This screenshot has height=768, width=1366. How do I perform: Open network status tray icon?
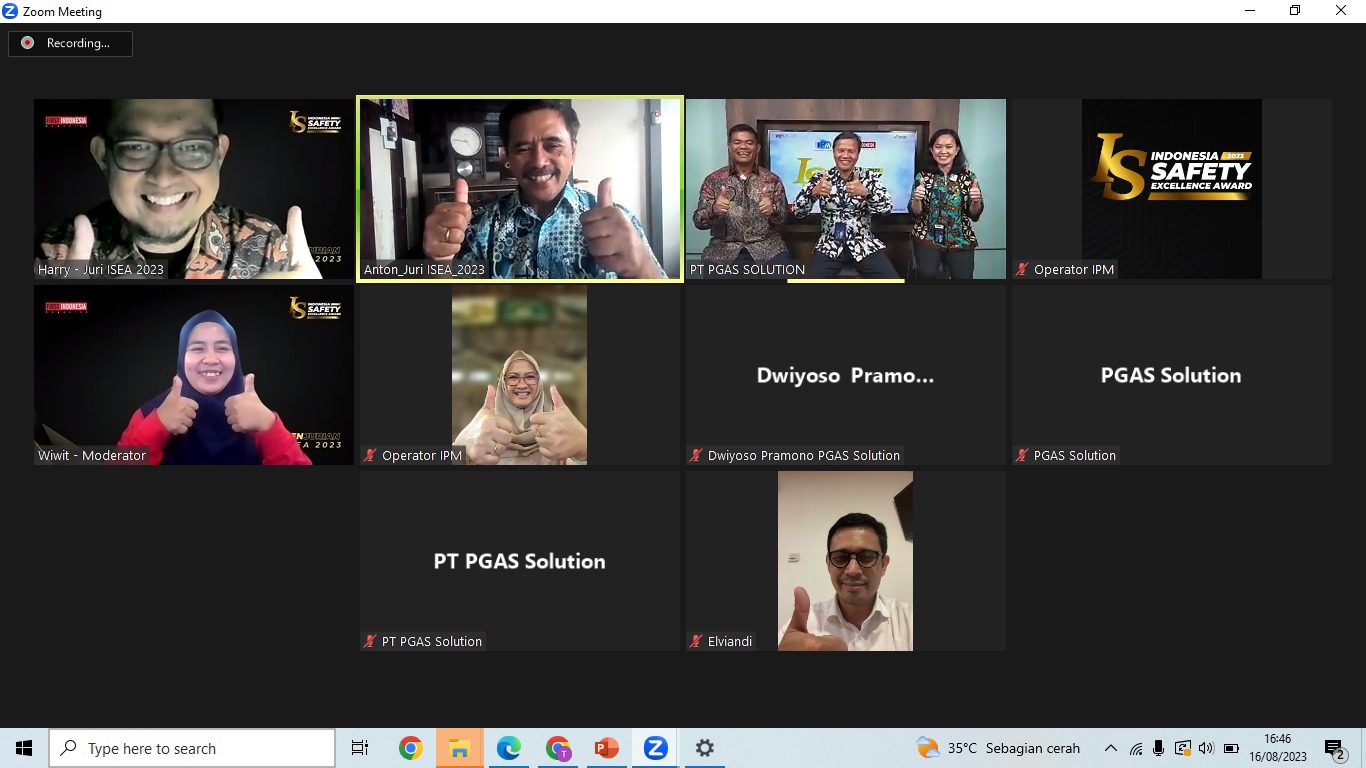coord(1136,748)
